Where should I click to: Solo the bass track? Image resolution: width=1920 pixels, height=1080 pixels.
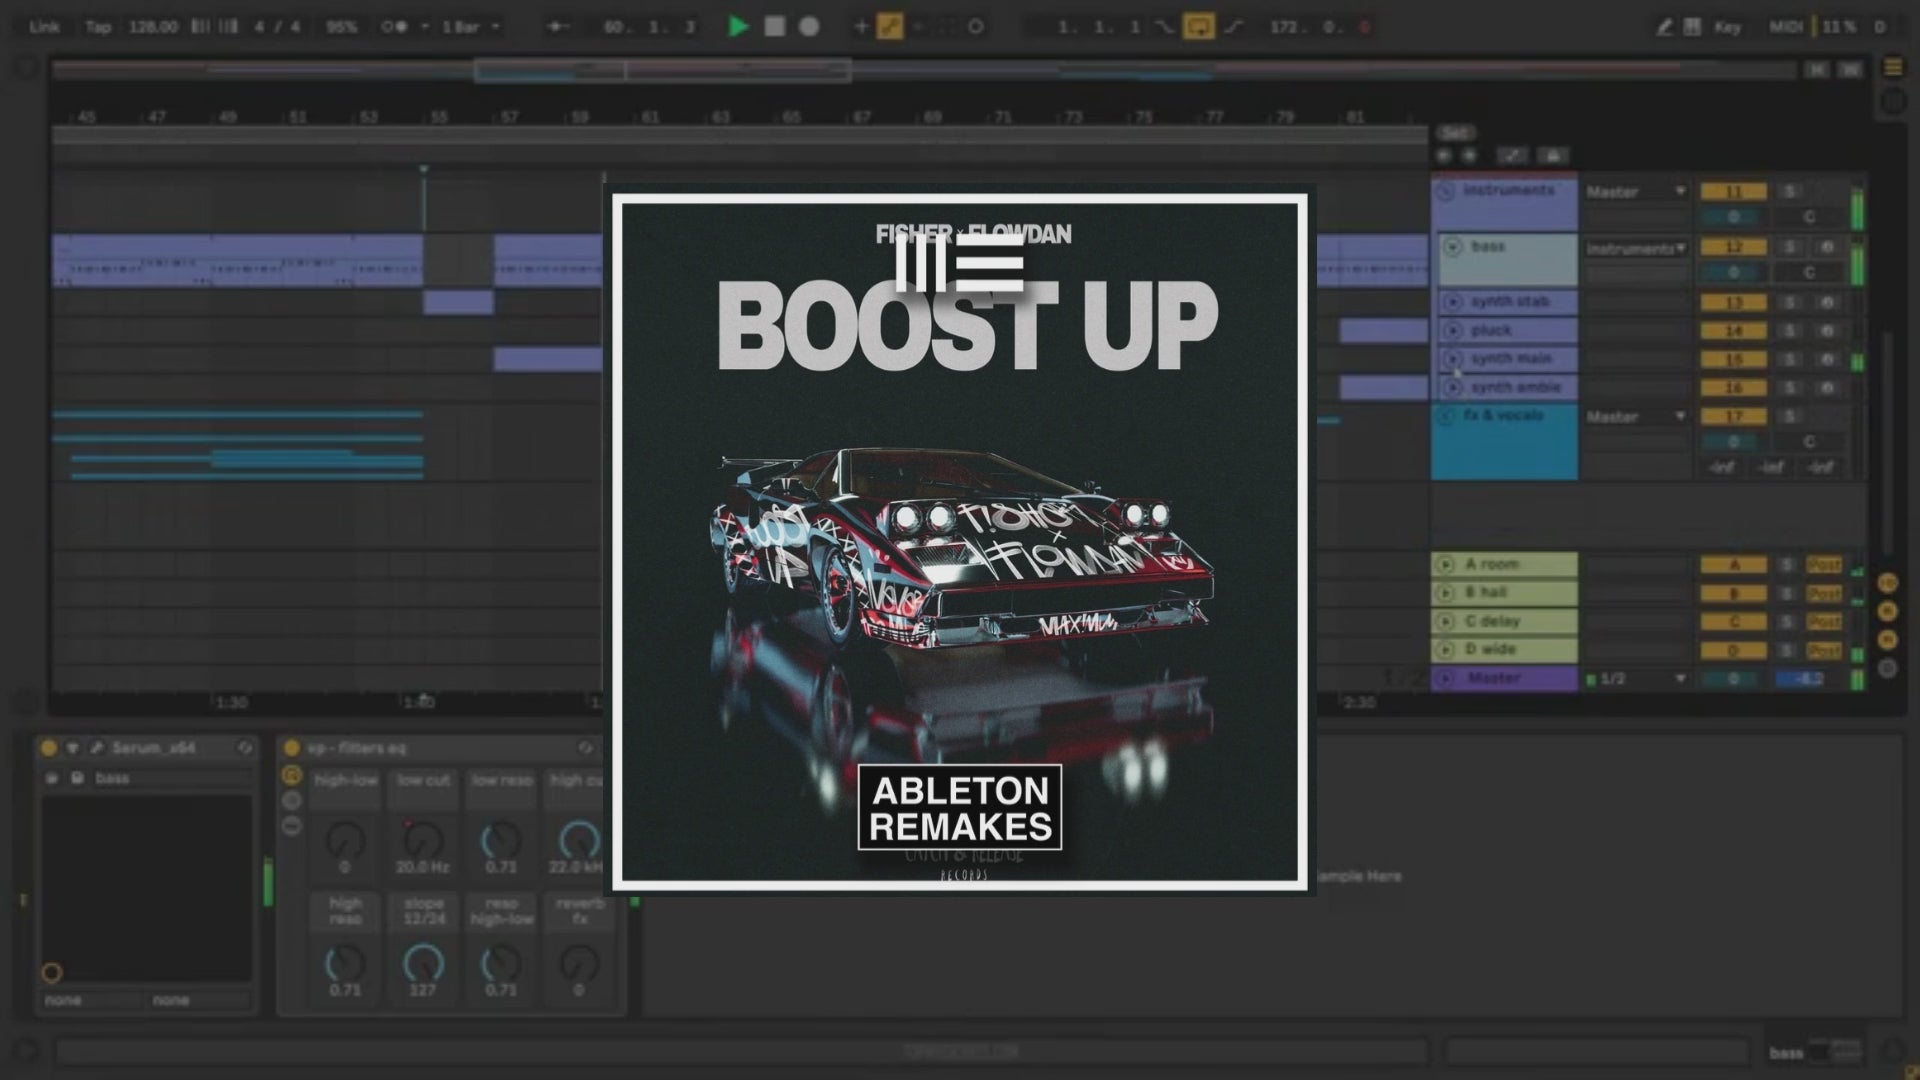[x=1790, y=247]
